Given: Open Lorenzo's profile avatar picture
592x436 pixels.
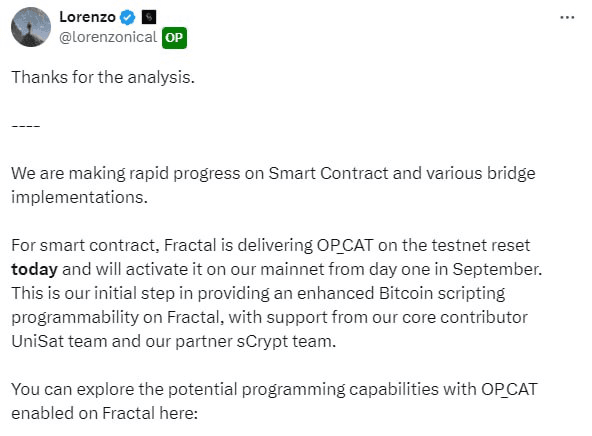Looking at the screenshot, I should (x=31, y=27).
